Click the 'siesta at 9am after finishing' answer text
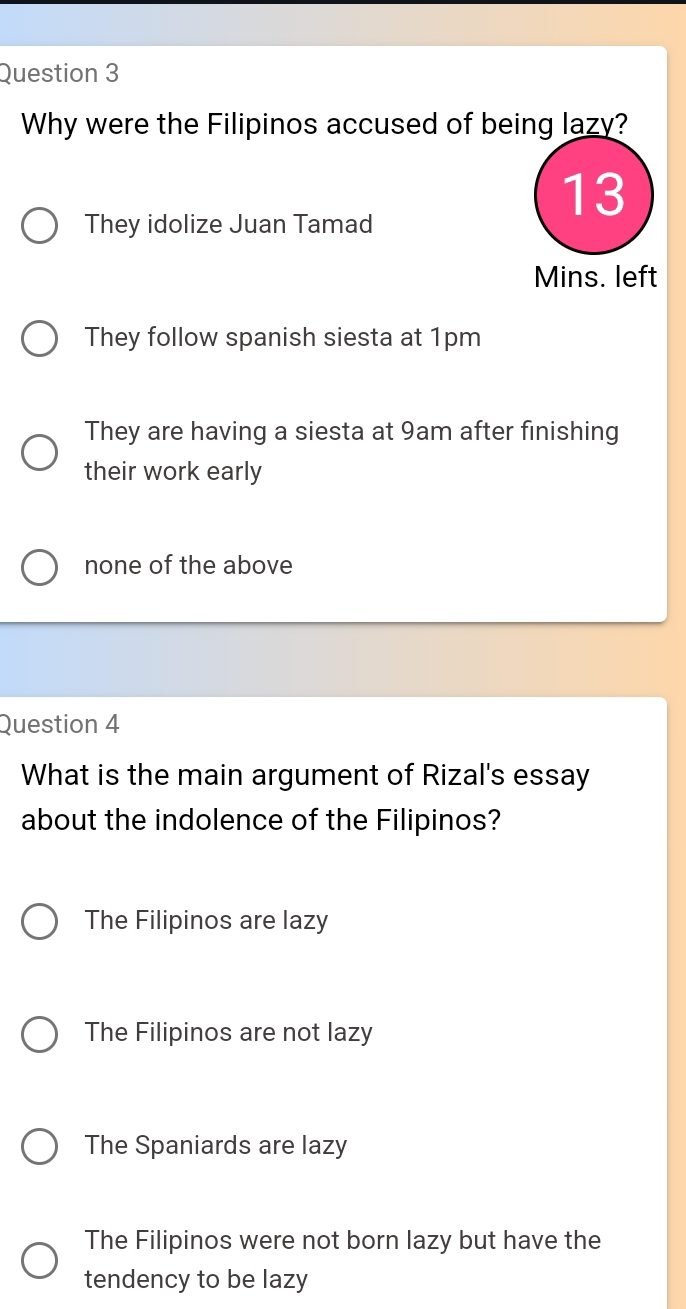 351,432
